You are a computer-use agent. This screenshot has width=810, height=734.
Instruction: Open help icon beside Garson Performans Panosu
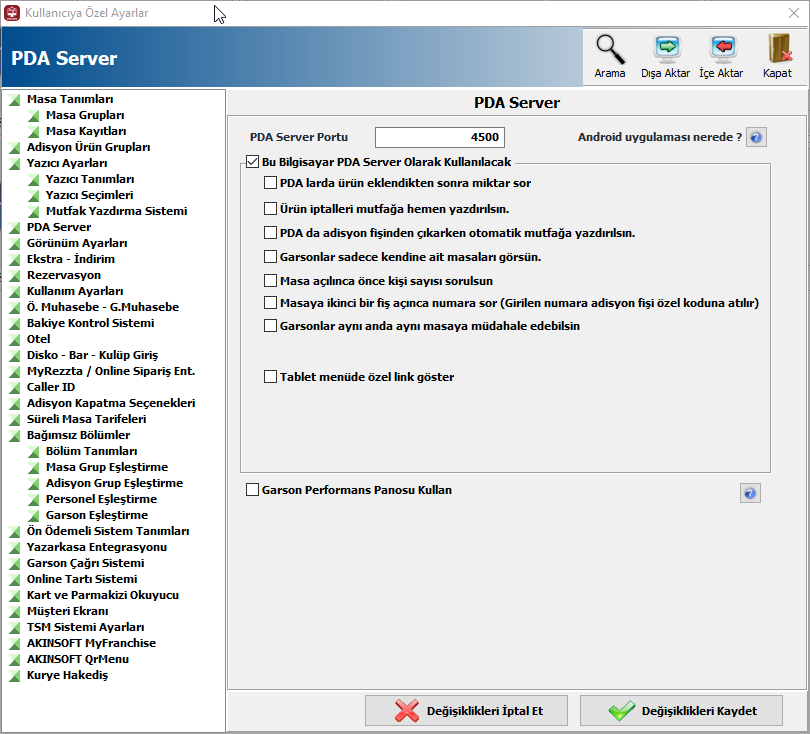750,493
